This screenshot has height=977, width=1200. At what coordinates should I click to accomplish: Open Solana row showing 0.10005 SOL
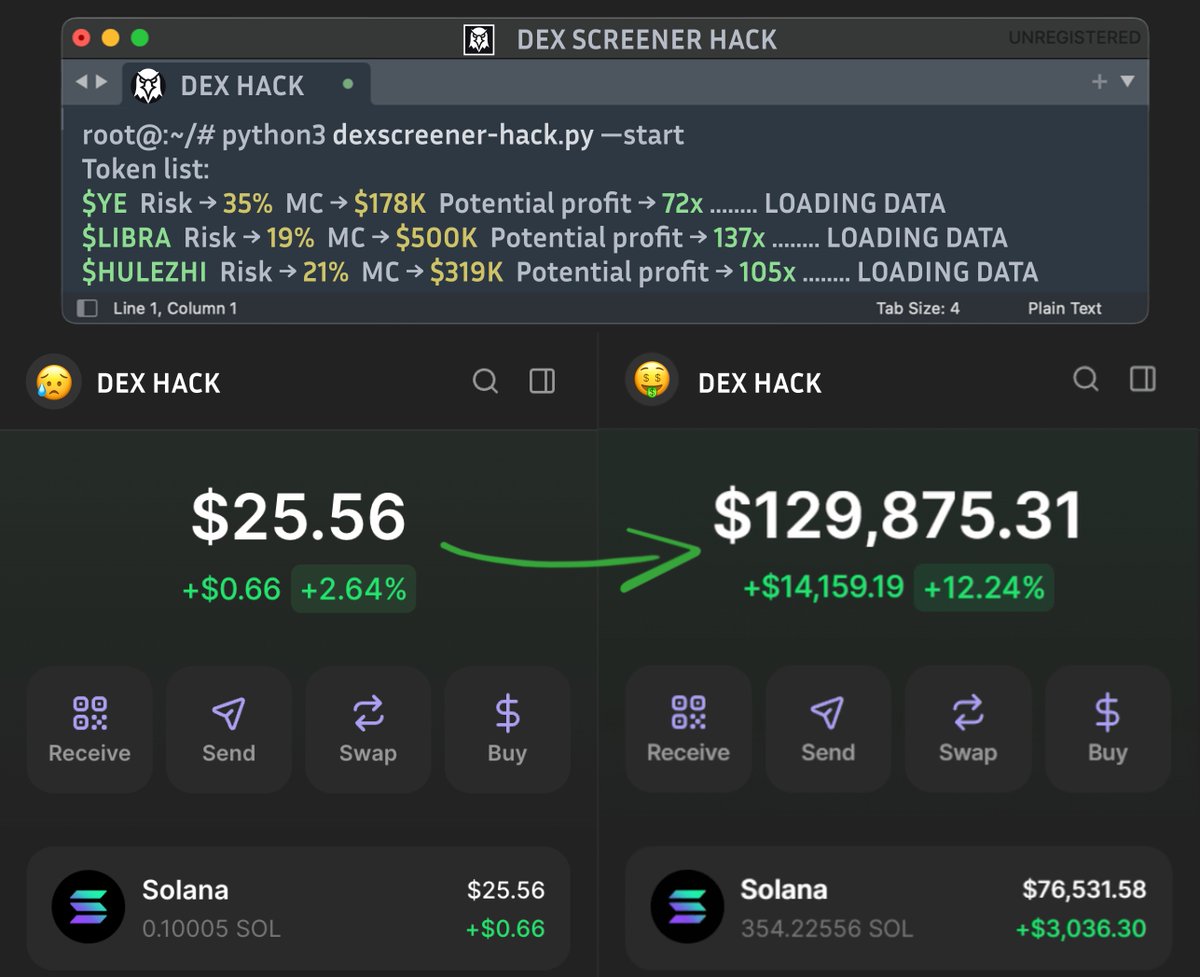298,908
